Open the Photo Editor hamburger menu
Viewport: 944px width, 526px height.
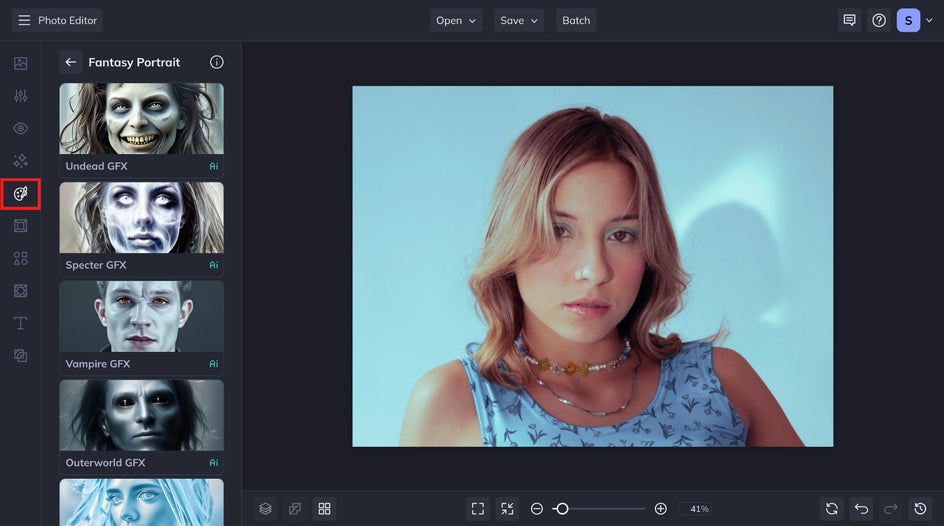pos(24,20)
